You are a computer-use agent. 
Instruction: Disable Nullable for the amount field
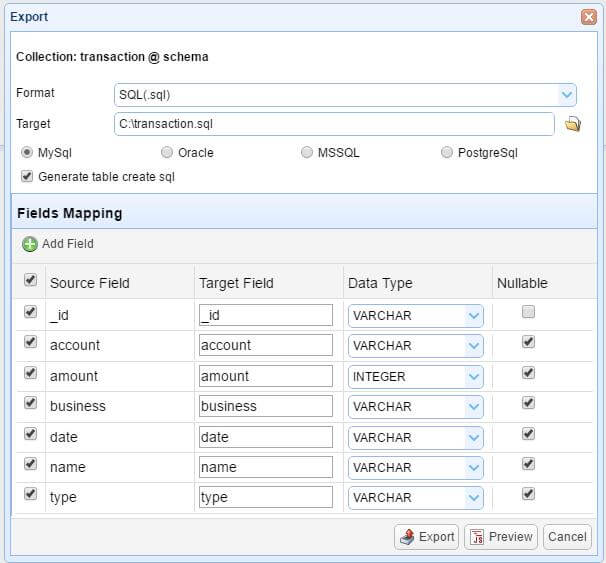528,373
